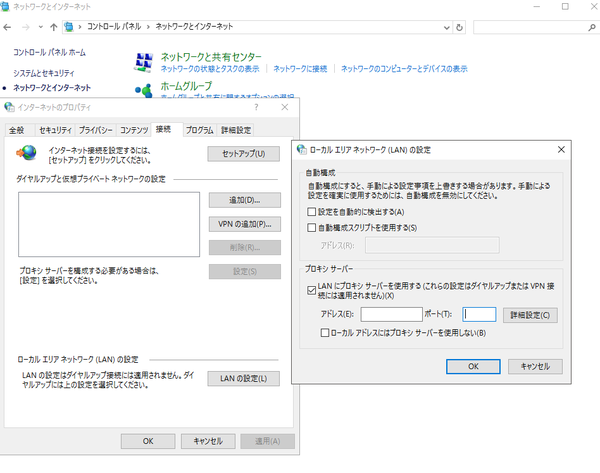Switch to 詳細設定 tab
The image size is (600, 473).
[x=236, y=130]
